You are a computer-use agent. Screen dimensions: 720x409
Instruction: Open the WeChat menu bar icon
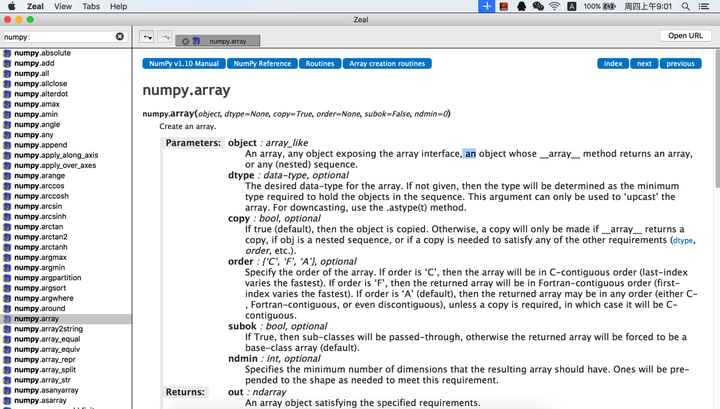[538, 6]
